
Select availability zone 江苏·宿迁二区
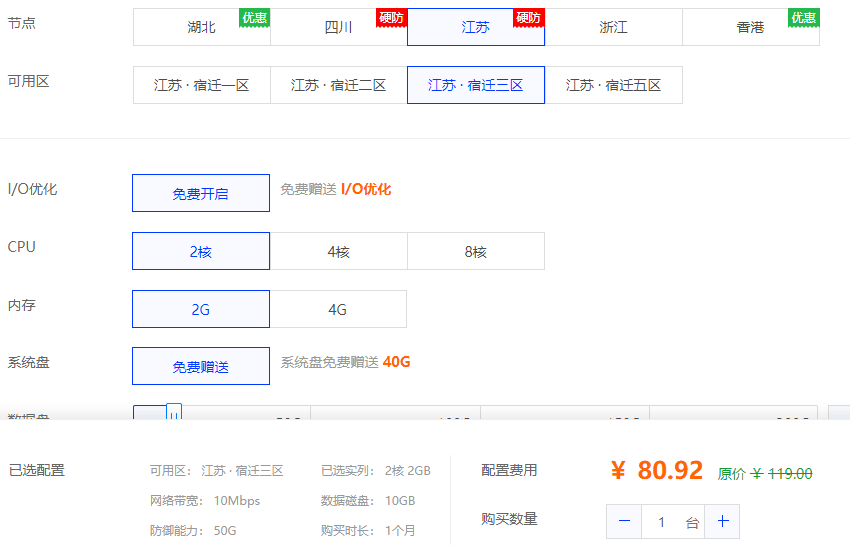point(339,85)
